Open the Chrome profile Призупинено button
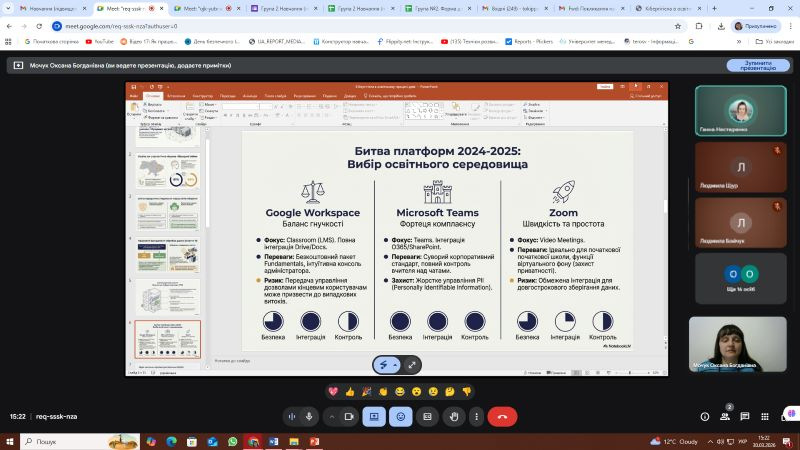Image resolution: width=800 pixels, height=450 pixels. (756, 26)
